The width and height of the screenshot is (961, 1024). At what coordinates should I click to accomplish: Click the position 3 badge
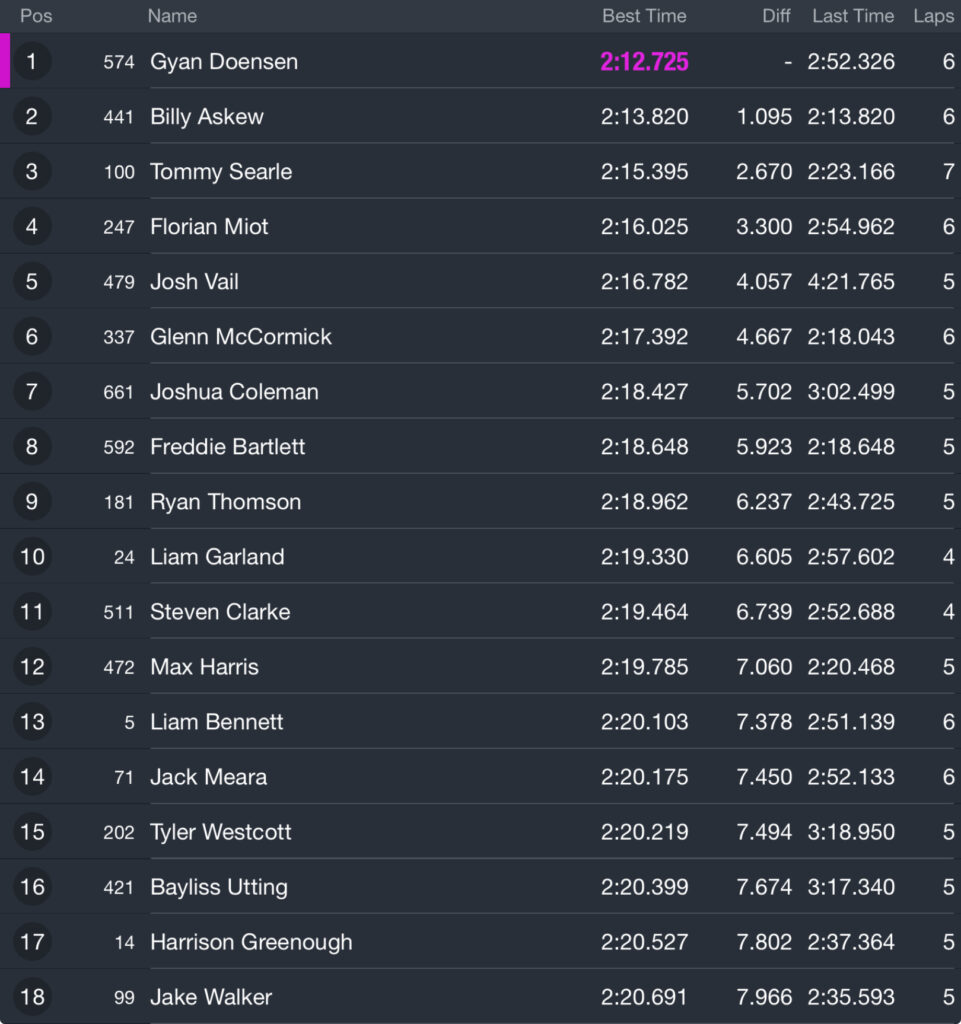tap(31, 171)
